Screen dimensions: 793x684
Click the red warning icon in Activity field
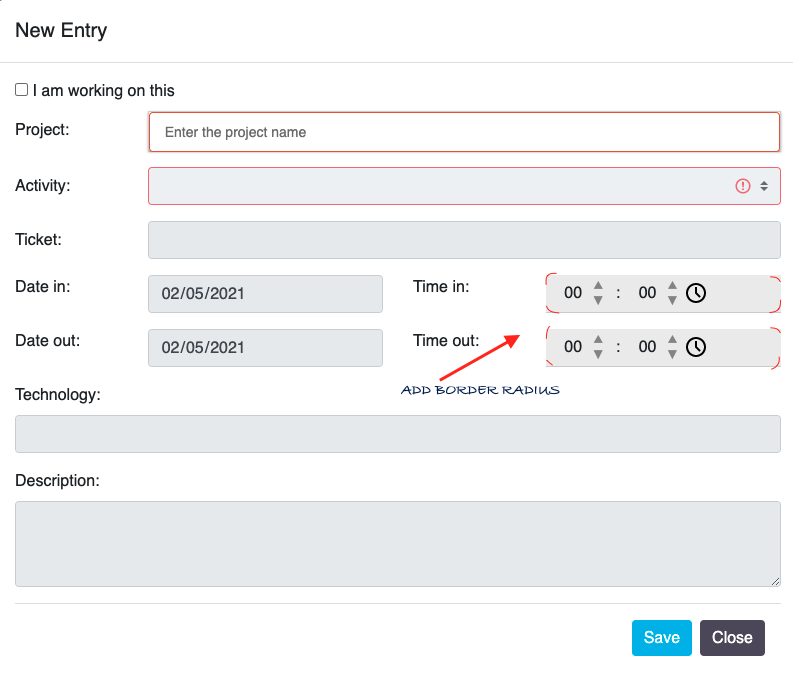pos(742,186)
